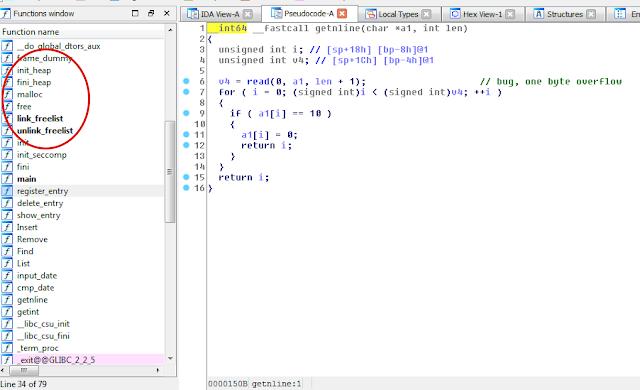Click the Function name column header
The width and height of the screenshot is (640, 390).
(82, 32)
